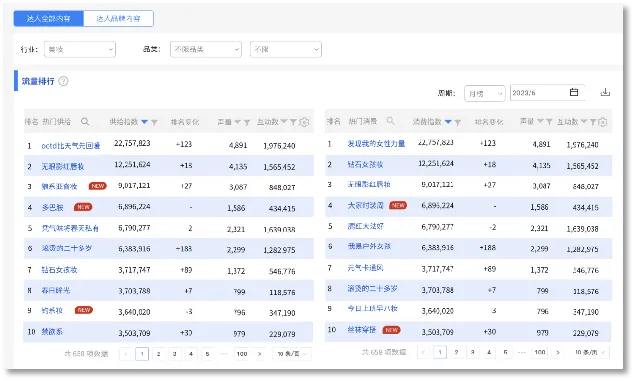The height and width of the screenshot is (381, 635).
Task: Open column settings gear of the 热门消费 table
Action: coord(603,122)
